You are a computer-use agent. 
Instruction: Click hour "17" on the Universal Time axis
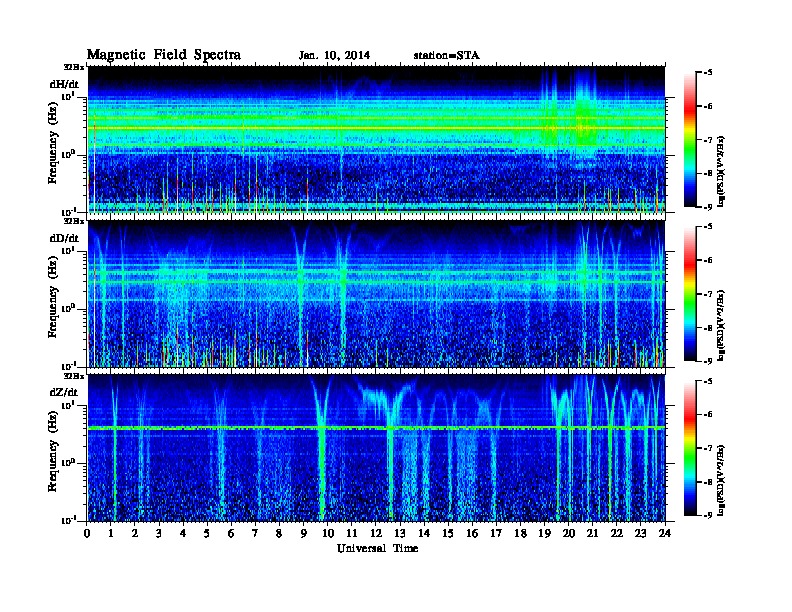click(x=496, y=533)
